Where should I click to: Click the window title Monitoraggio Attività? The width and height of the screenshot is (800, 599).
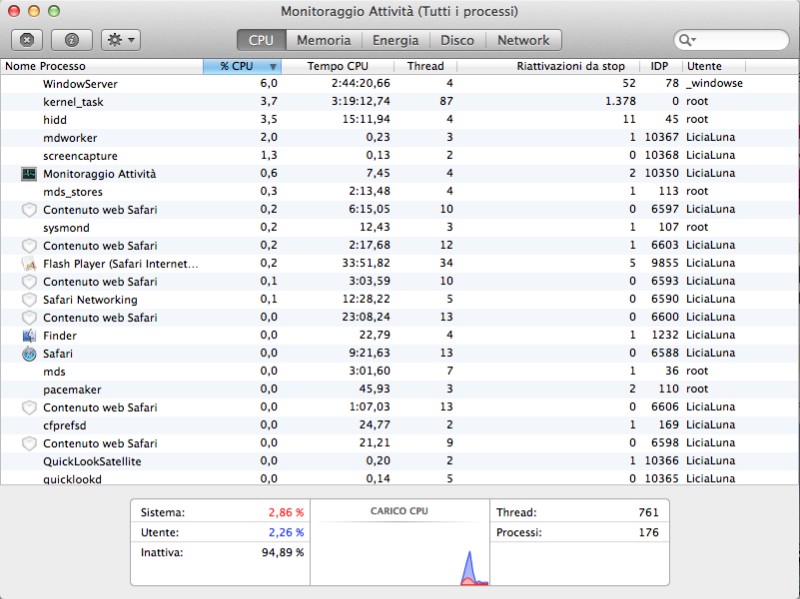tap(399, 11)
